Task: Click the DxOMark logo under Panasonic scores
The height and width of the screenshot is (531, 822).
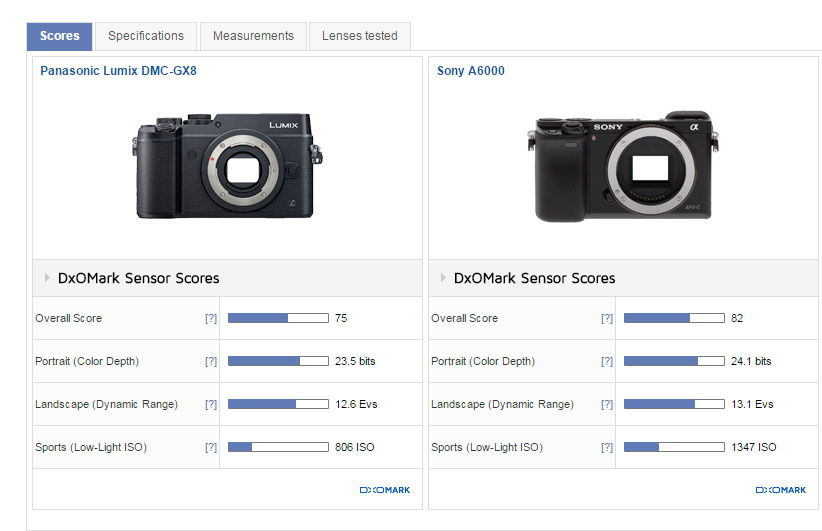Action: [385, 490]
